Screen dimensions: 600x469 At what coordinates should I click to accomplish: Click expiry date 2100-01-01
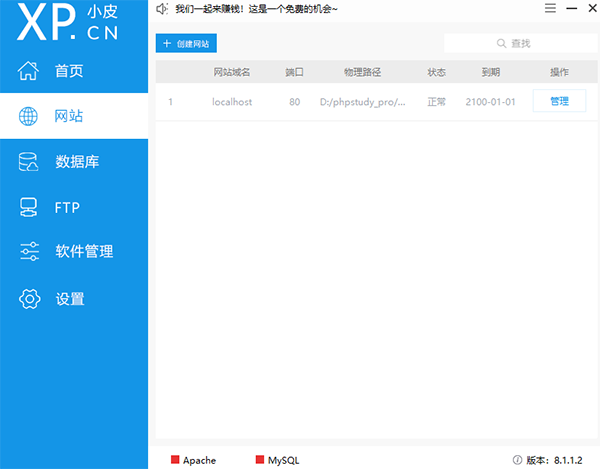point(490,102)
